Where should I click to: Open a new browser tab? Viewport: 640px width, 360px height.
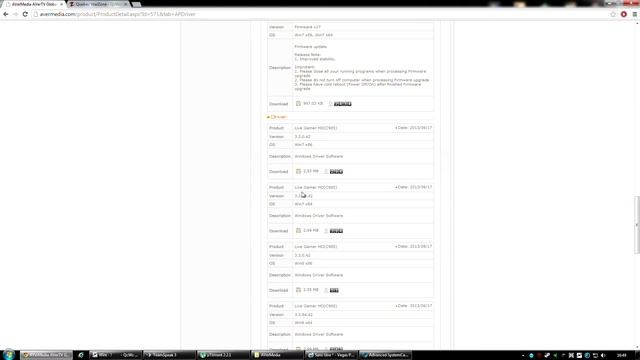pos(136,4)
